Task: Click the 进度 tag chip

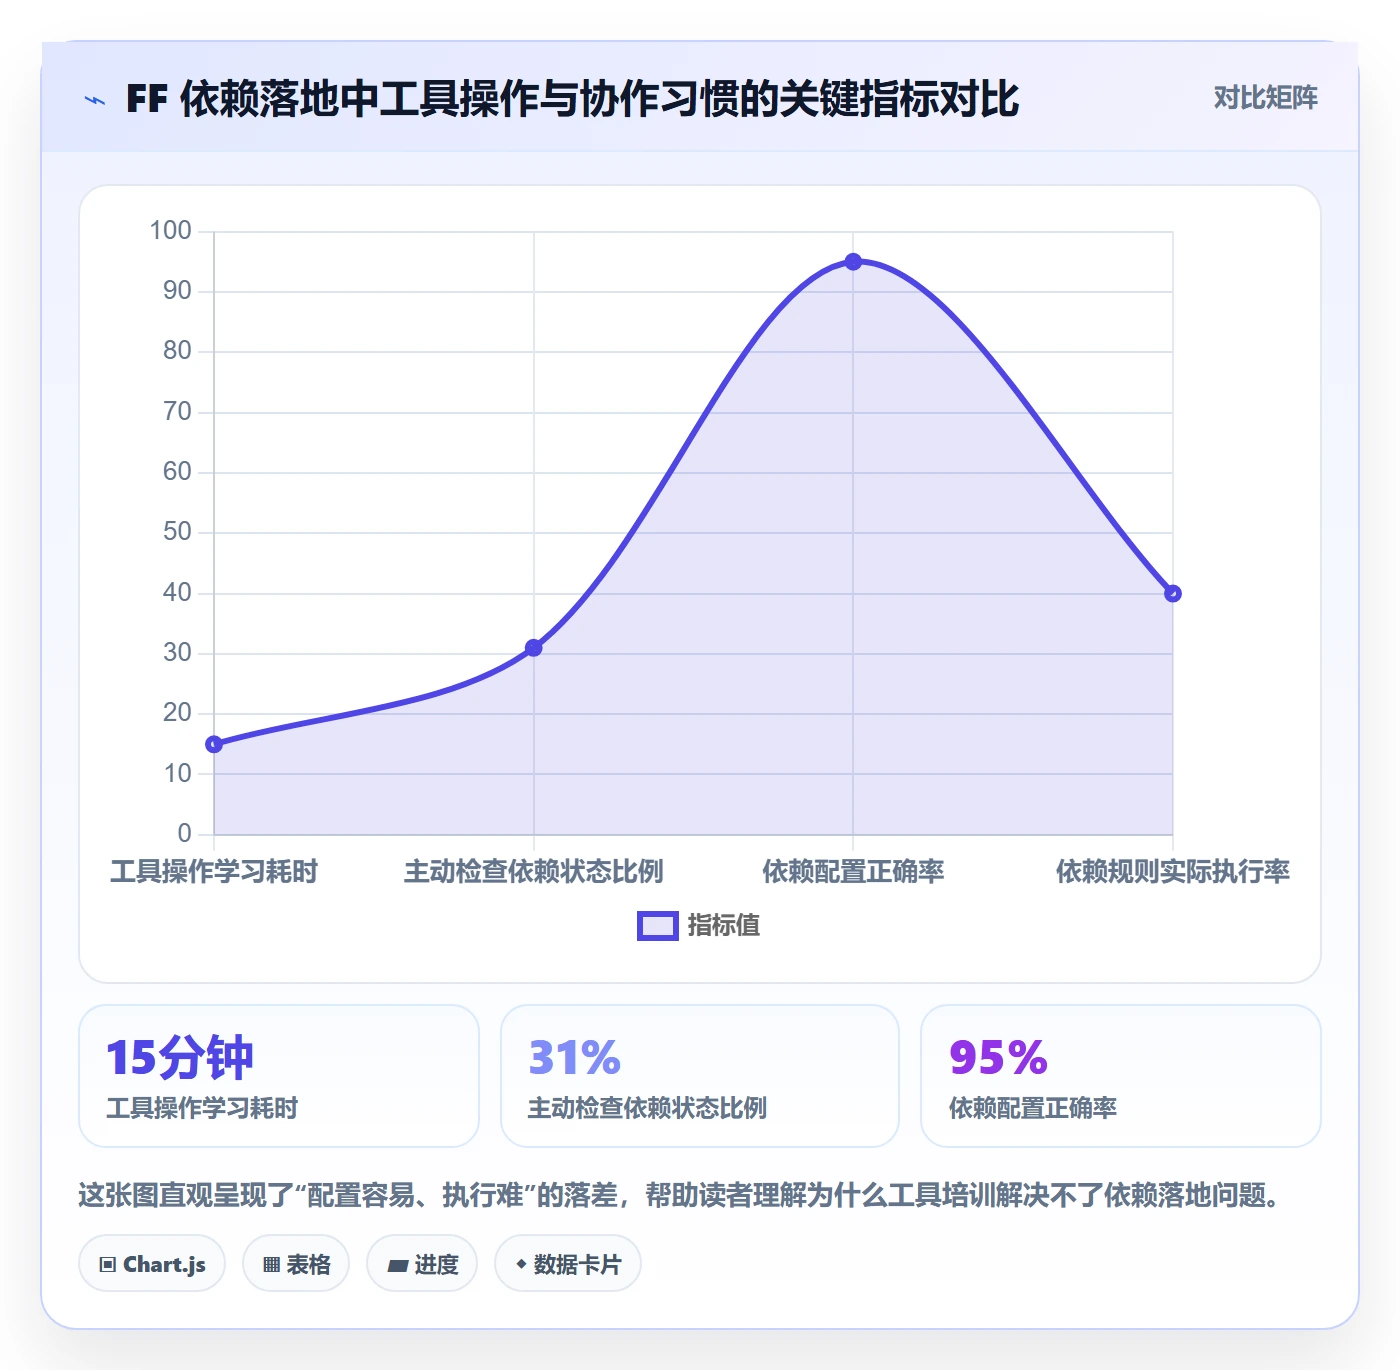Action: point(422,1264)
